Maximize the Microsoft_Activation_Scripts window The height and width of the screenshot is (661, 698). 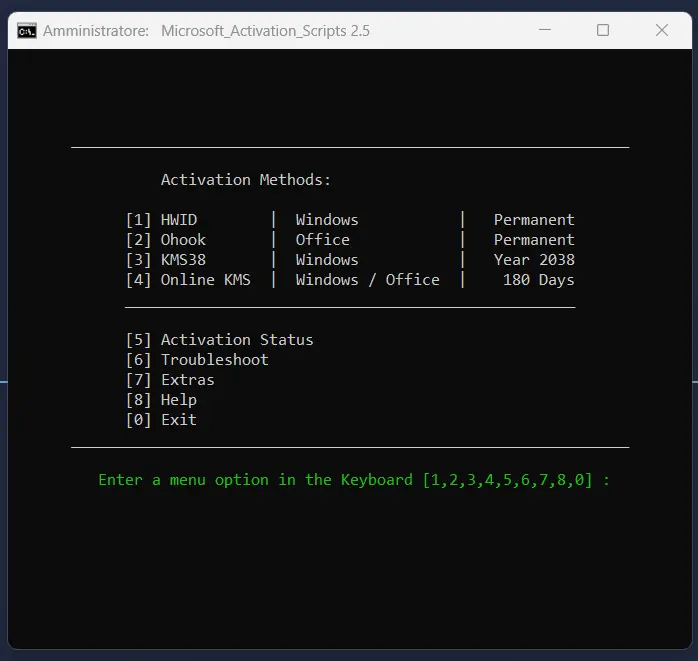coord(603,30)
